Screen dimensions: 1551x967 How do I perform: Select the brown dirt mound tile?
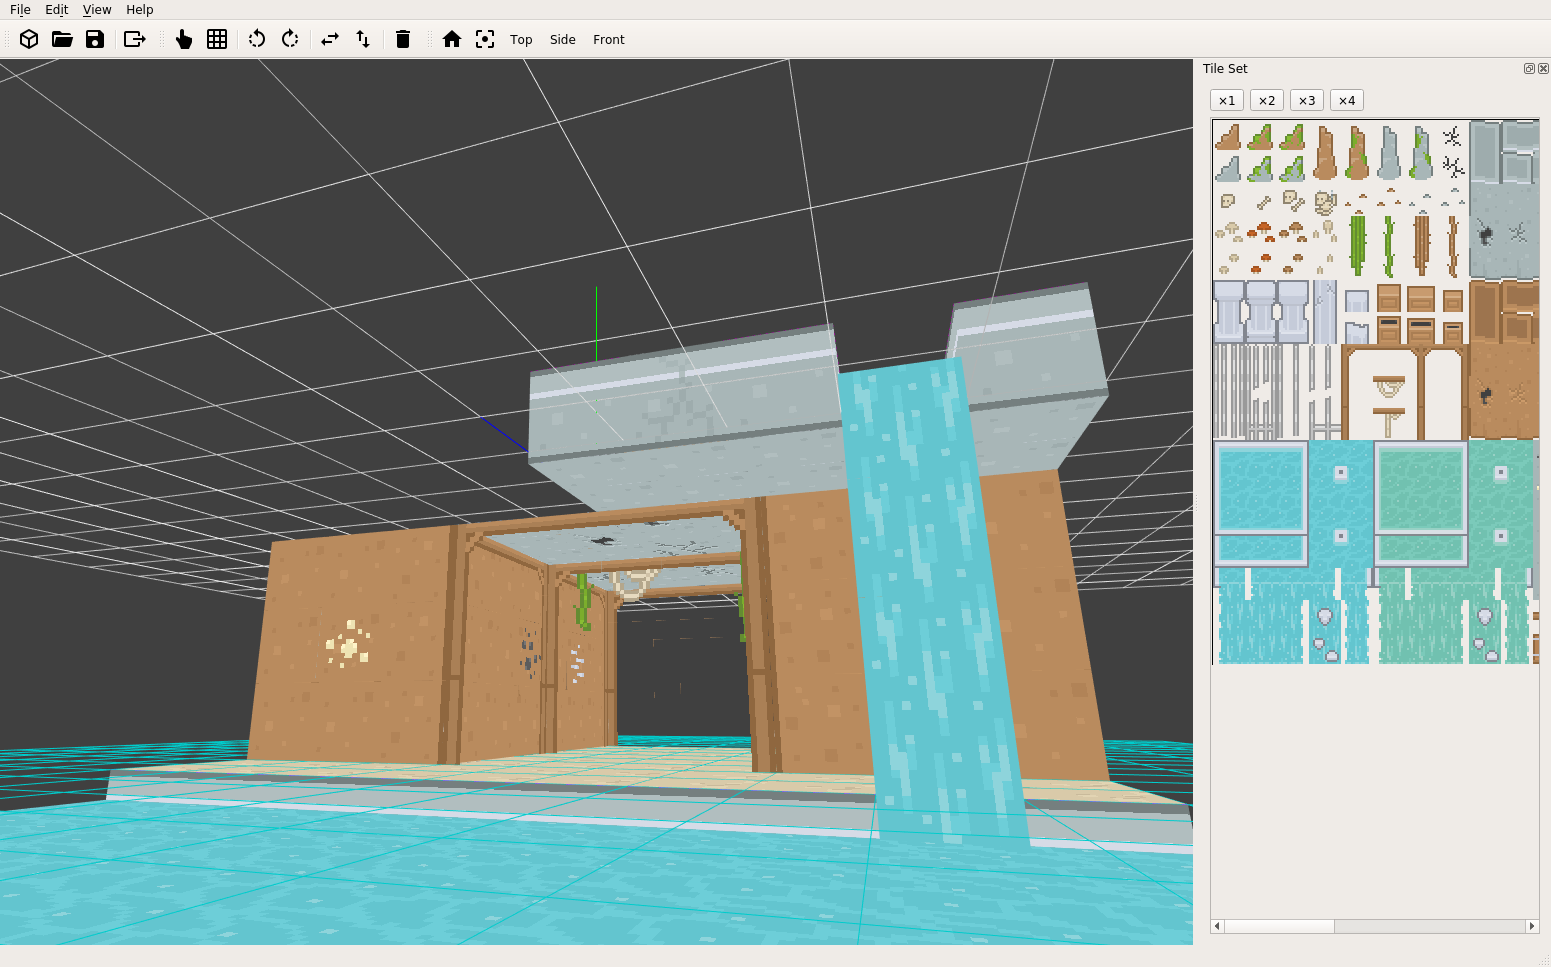(1229, 137)
